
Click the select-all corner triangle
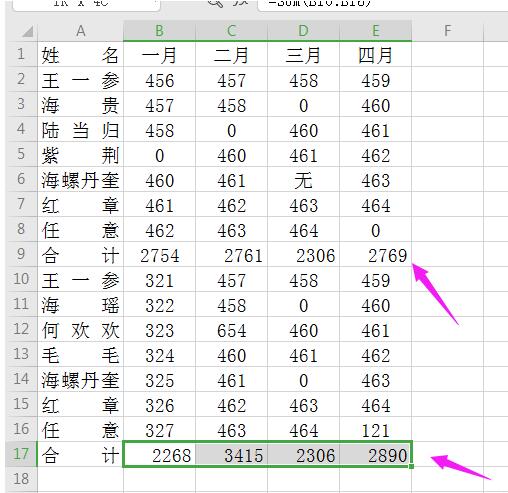(x=27, y=32)
